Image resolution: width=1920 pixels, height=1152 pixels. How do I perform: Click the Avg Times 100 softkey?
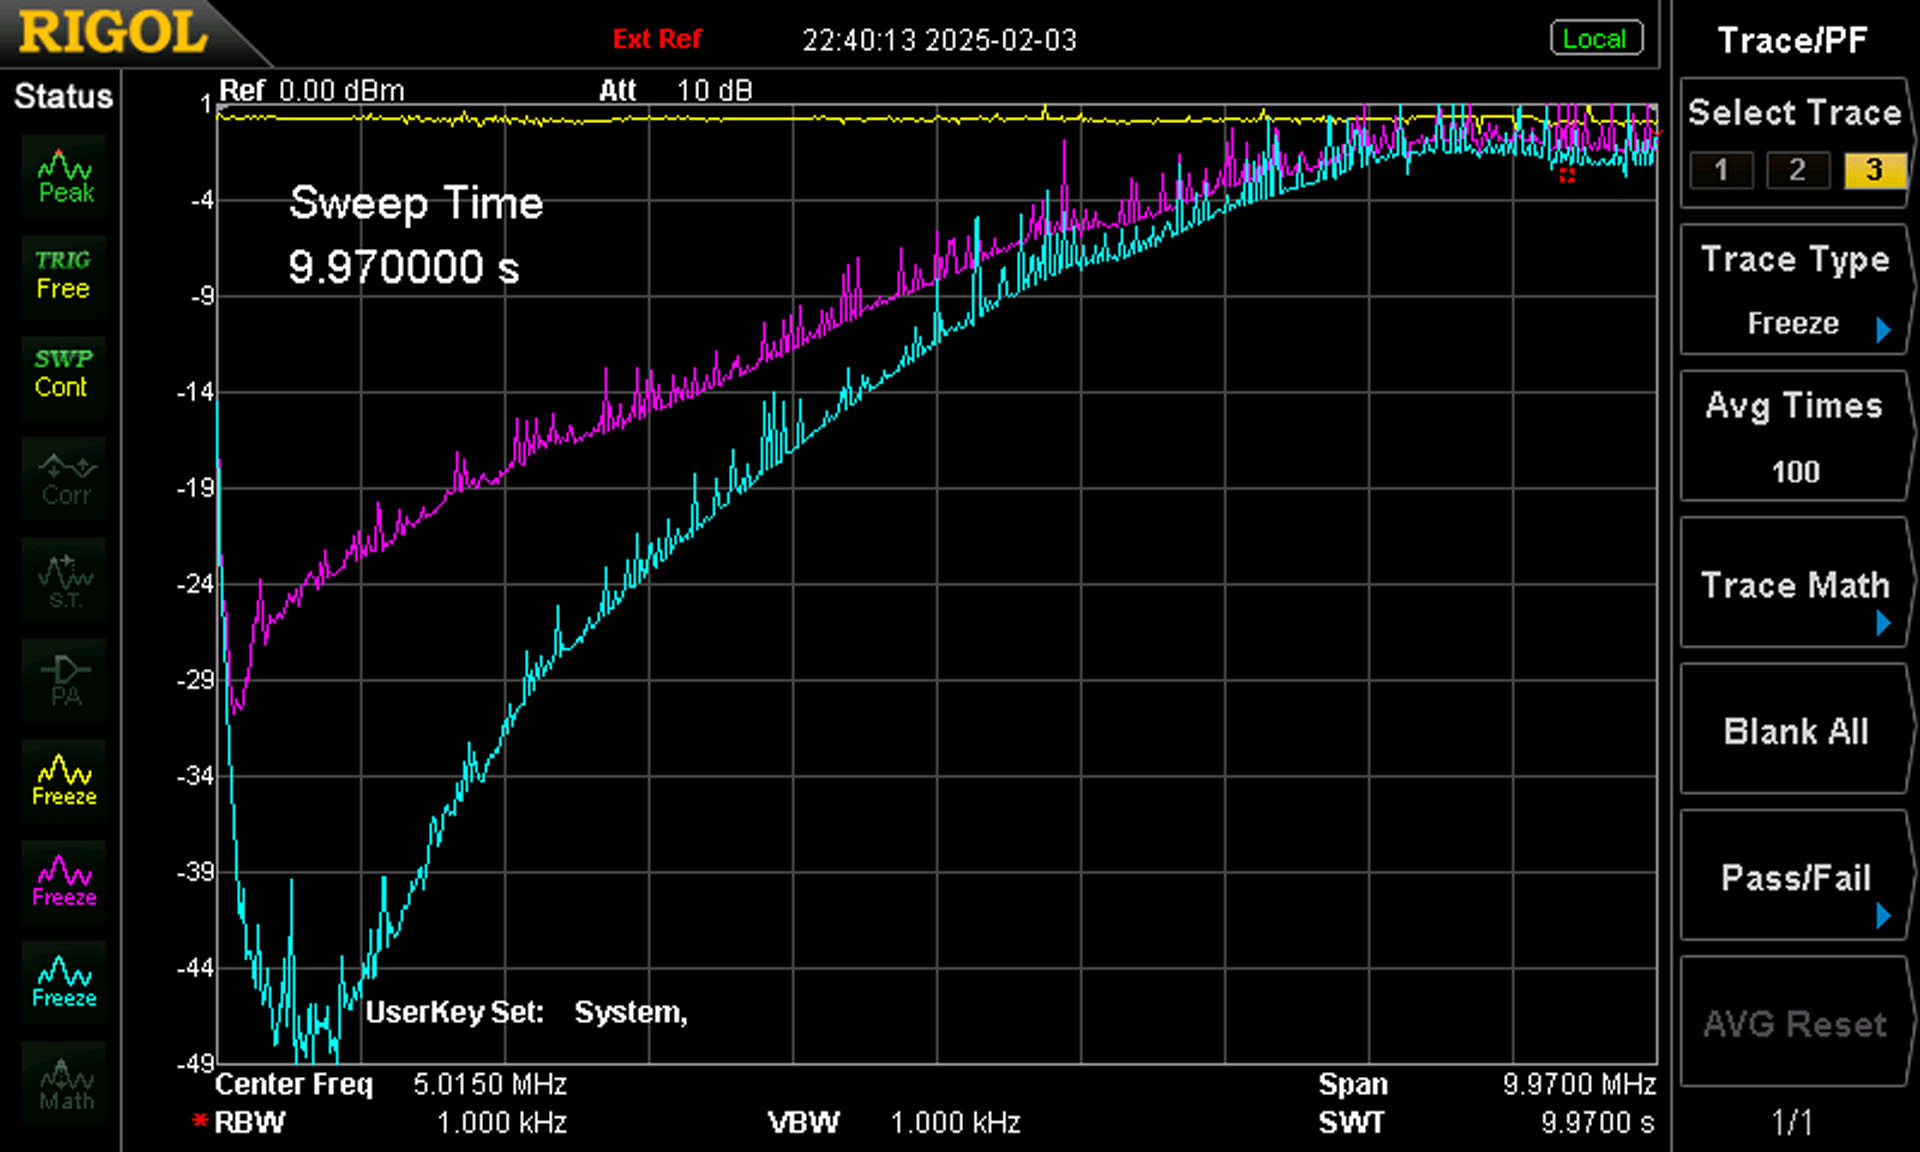[x=1795, y=437]
